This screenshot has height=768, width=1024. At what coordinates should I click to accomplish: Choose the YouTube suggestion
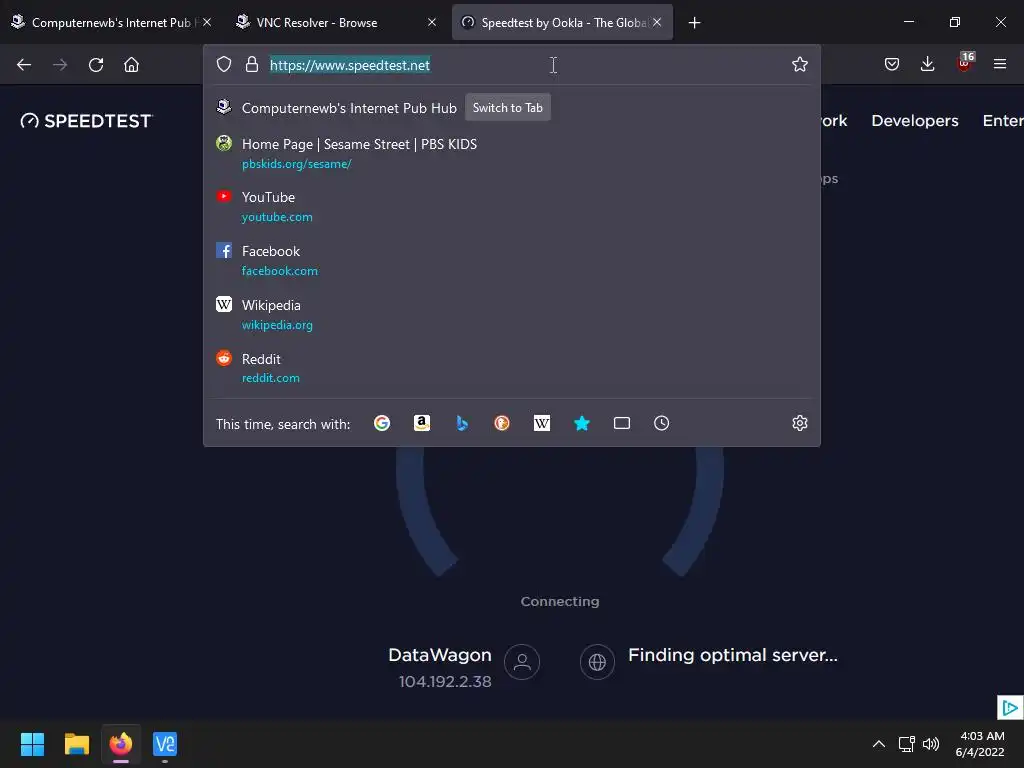[x=511, y=206]
